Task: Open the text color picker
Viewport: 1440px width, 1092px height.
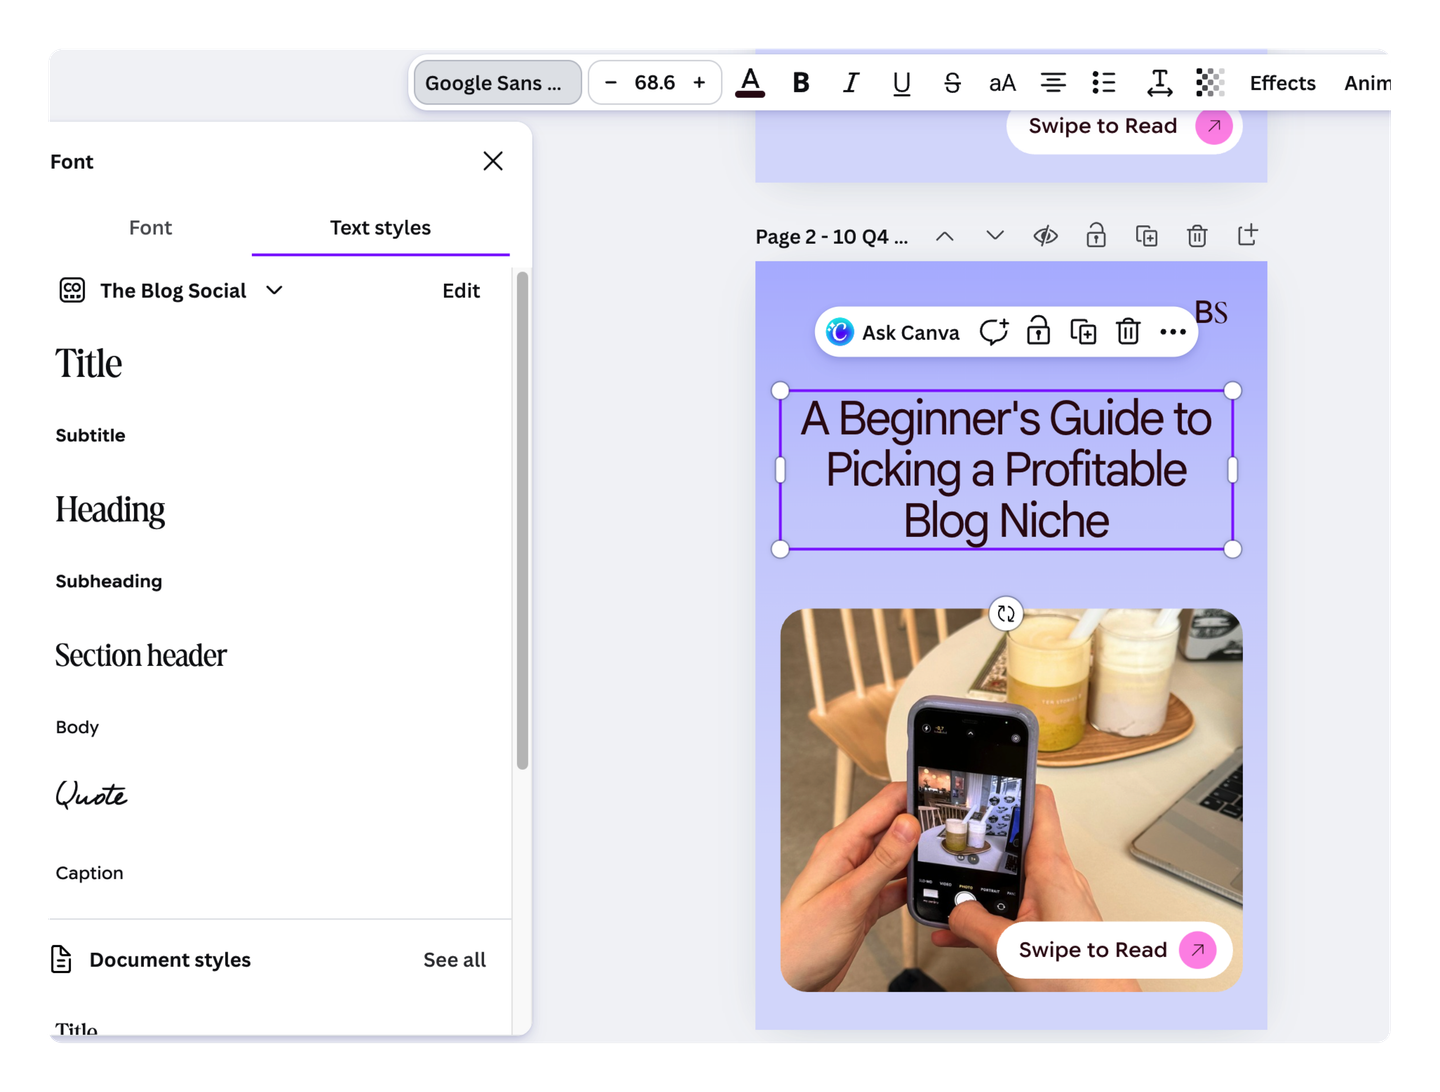Action: coord(750,83)
